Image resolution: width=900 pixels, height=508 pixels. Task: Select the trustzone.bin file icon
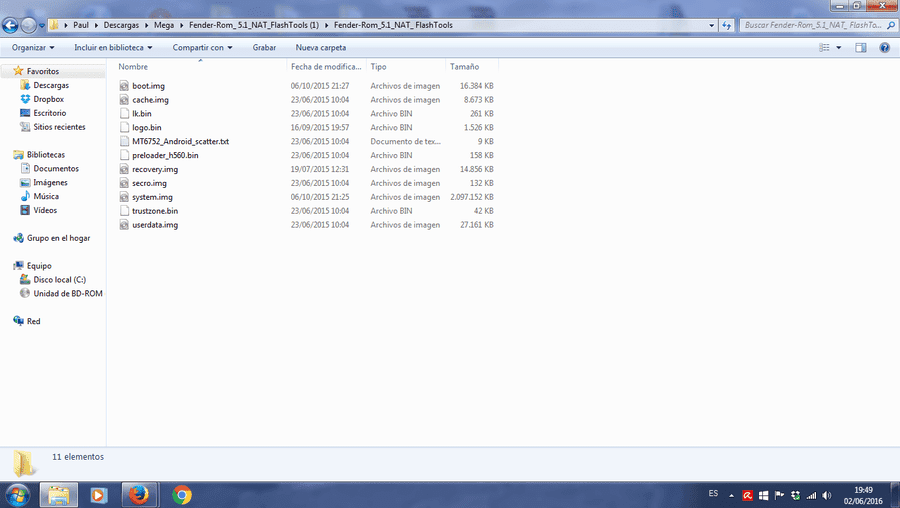125,211
